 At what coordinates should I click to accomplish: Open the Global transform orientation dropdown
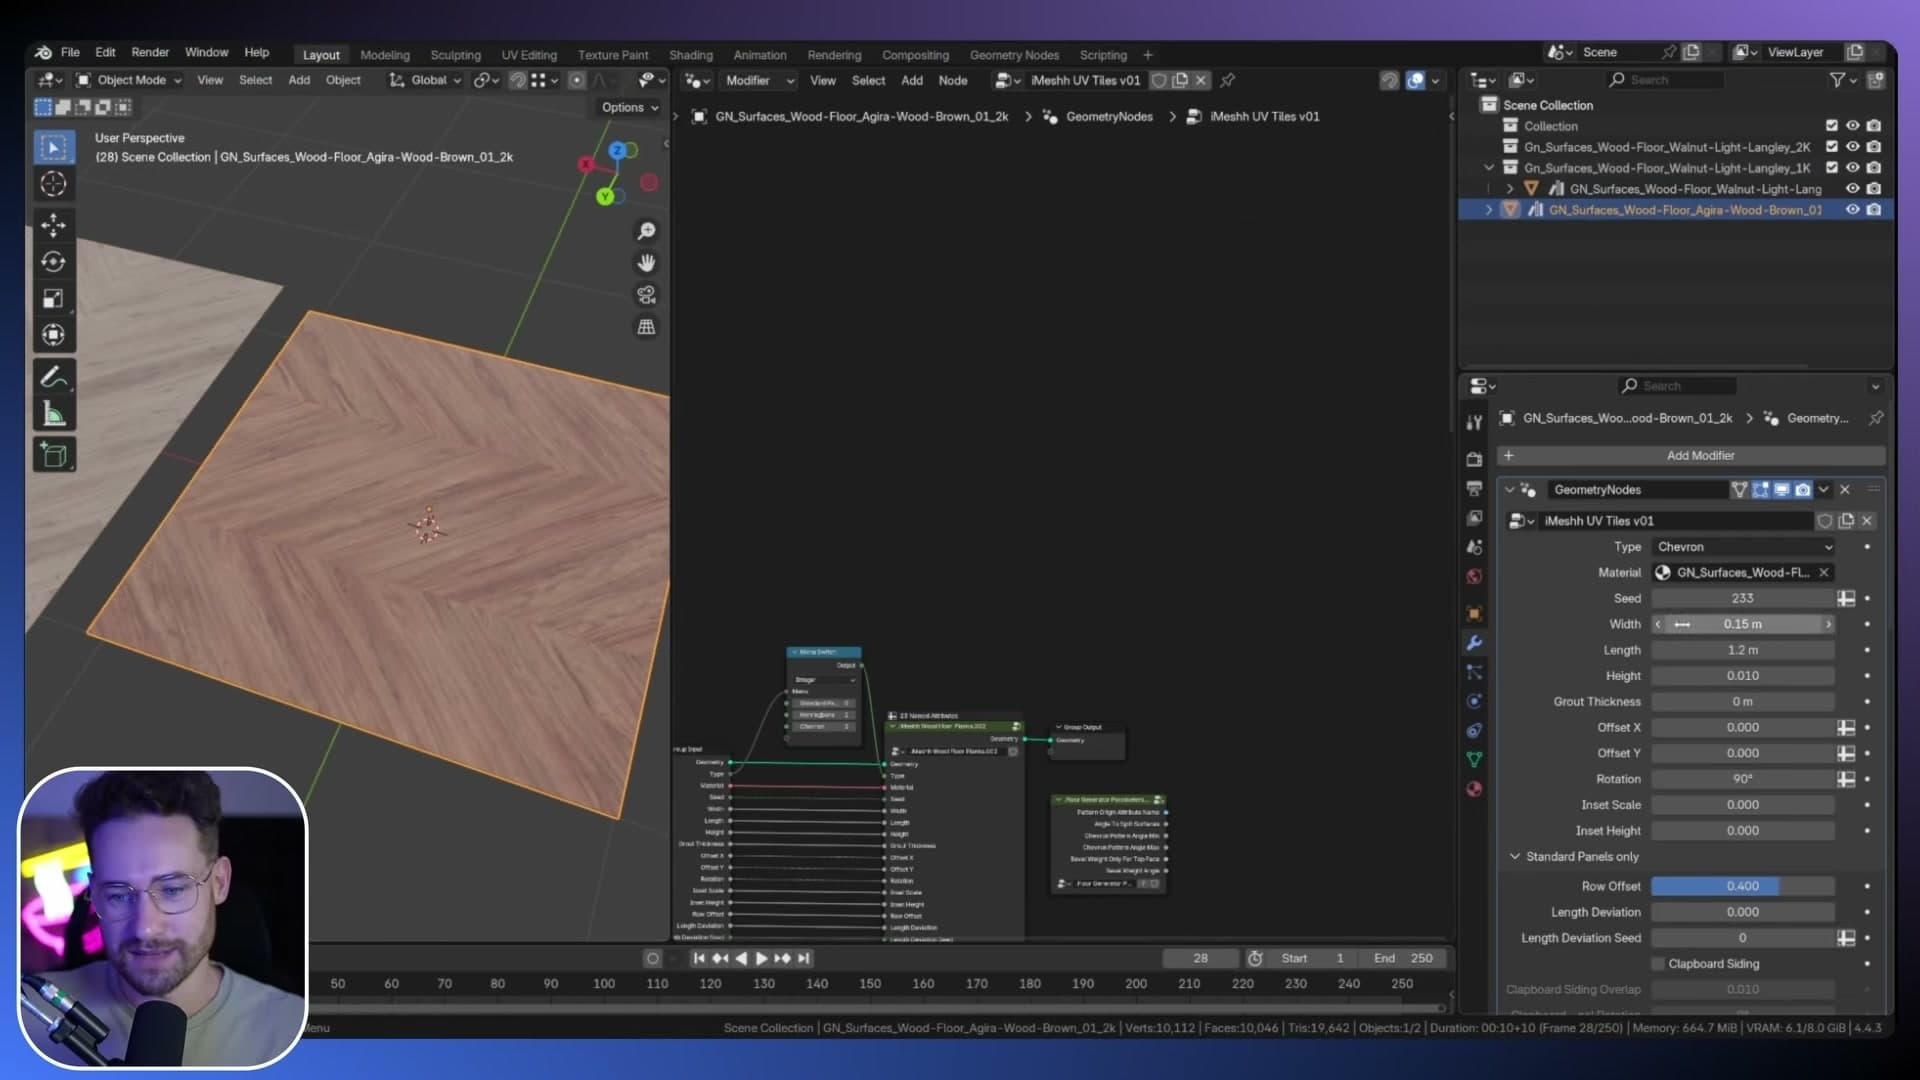click(x=425, y=80)
